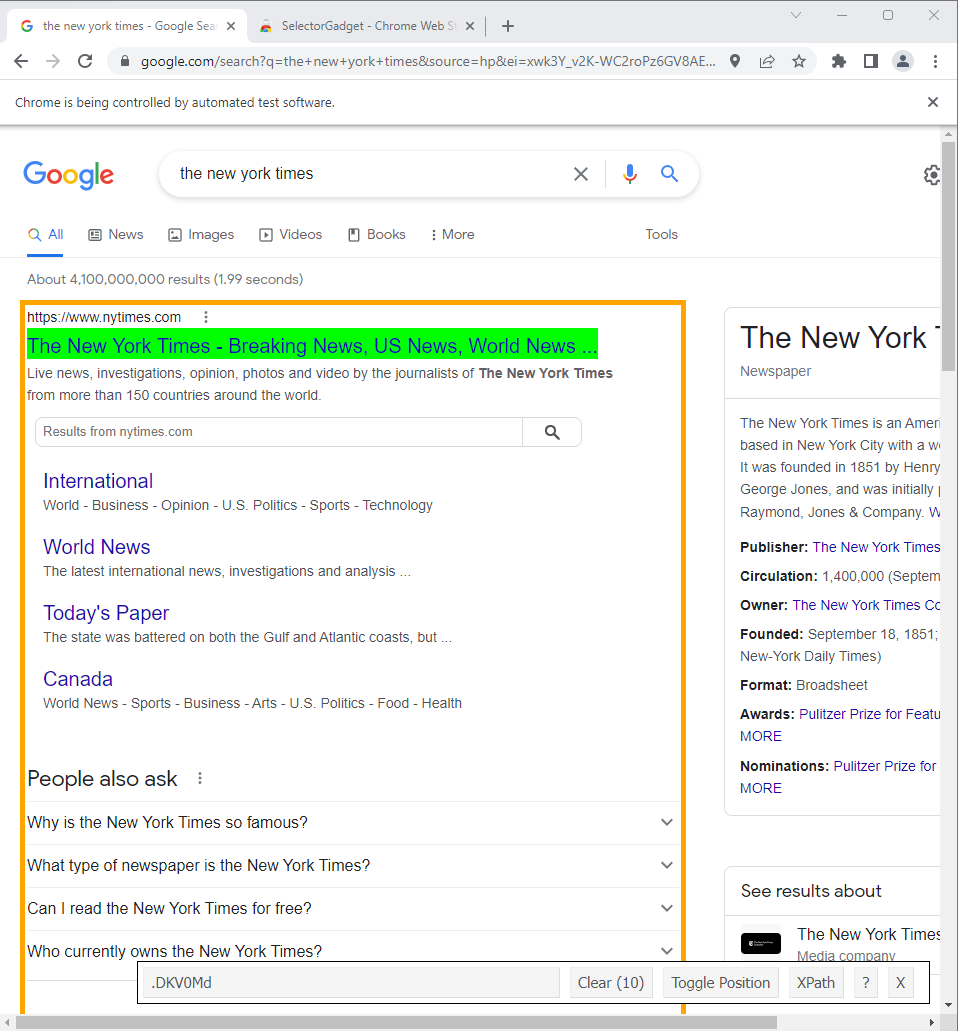Click SelectorGadget help question mark button
The height and width of the screenshot is (1031, 958).
865,982
